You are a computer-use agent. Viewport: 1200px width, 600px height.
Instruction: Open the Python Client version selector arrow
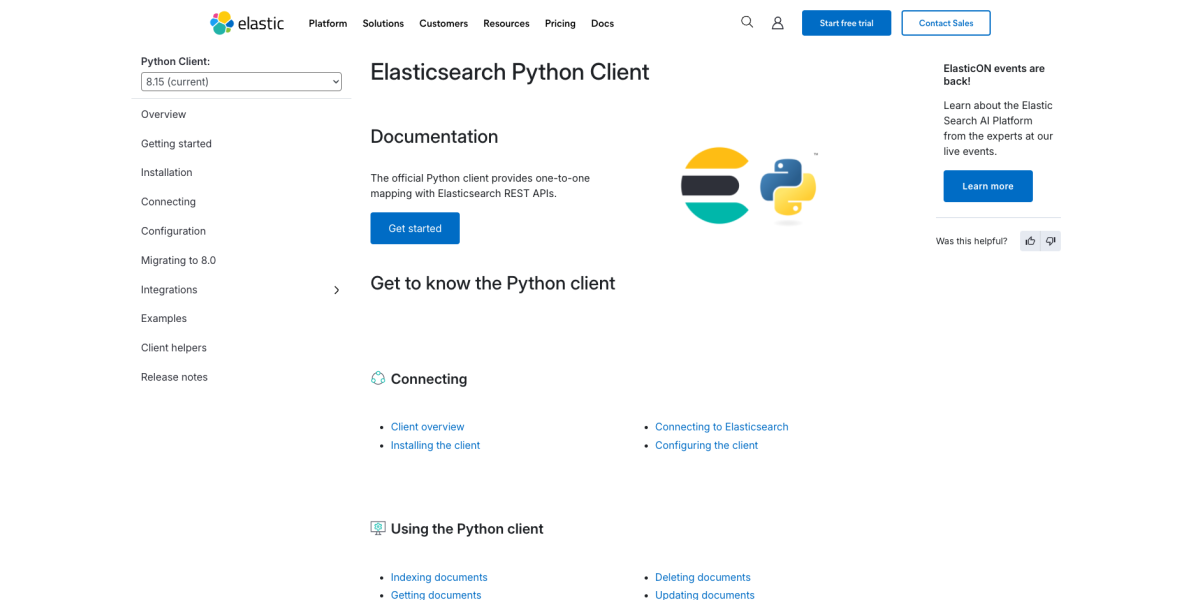[x=334, y=81]
